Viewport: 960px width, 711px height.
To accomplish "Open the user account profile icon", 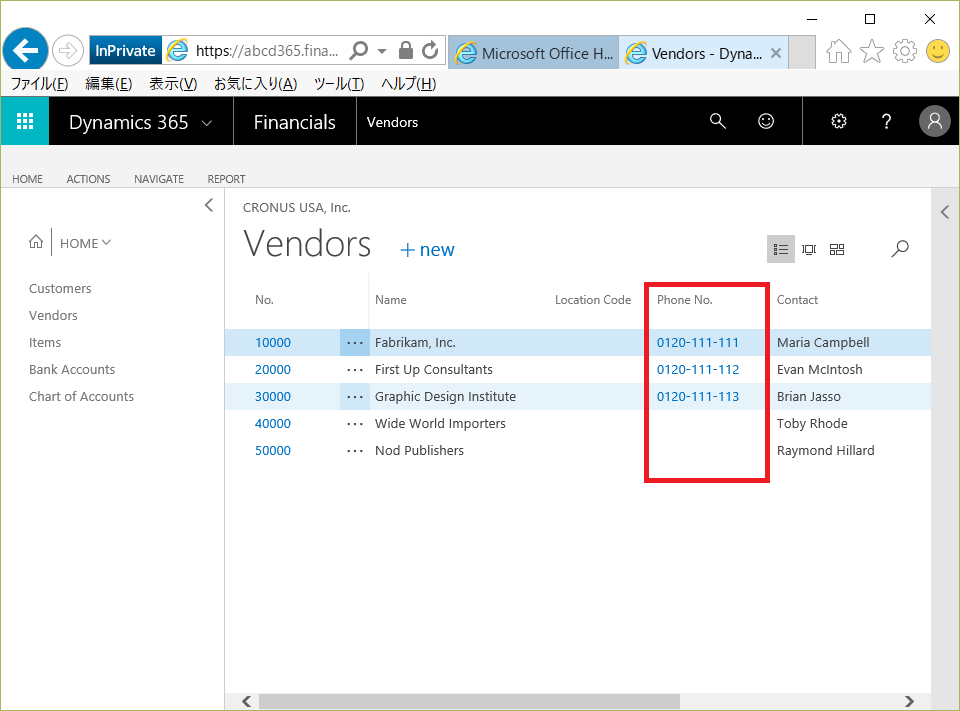I will click(934, 121).
